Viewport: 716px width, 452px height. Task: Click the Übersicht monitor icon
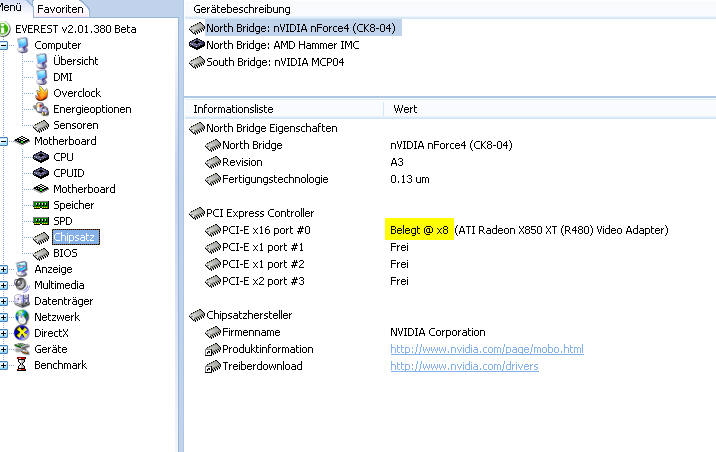(x=42, y=61)
